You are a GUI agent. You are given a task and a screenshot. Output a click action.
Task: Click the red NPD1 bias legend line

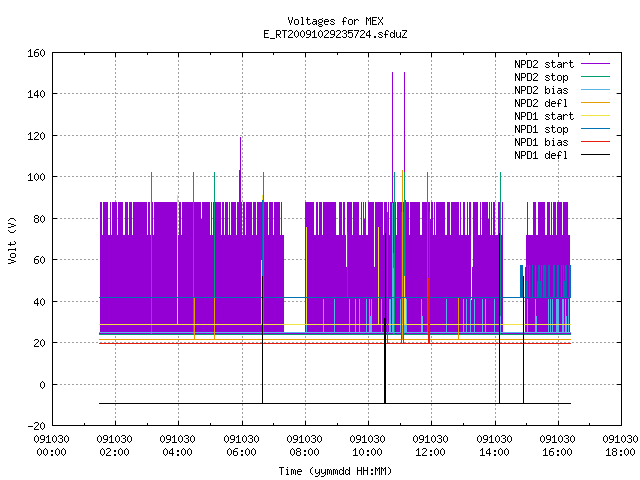[x=595, y=142]
